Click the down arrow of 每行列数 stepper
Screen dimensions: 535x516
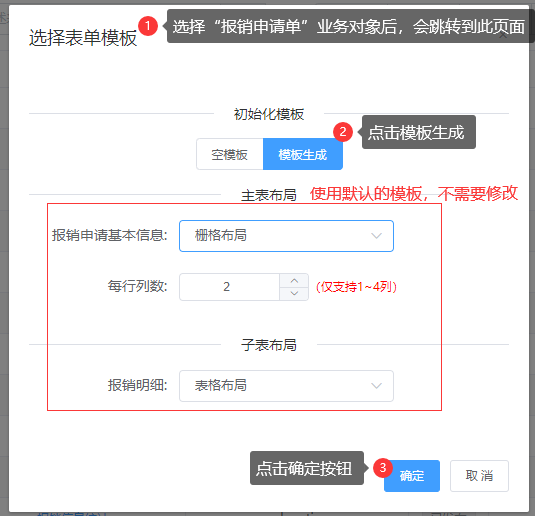294,293
